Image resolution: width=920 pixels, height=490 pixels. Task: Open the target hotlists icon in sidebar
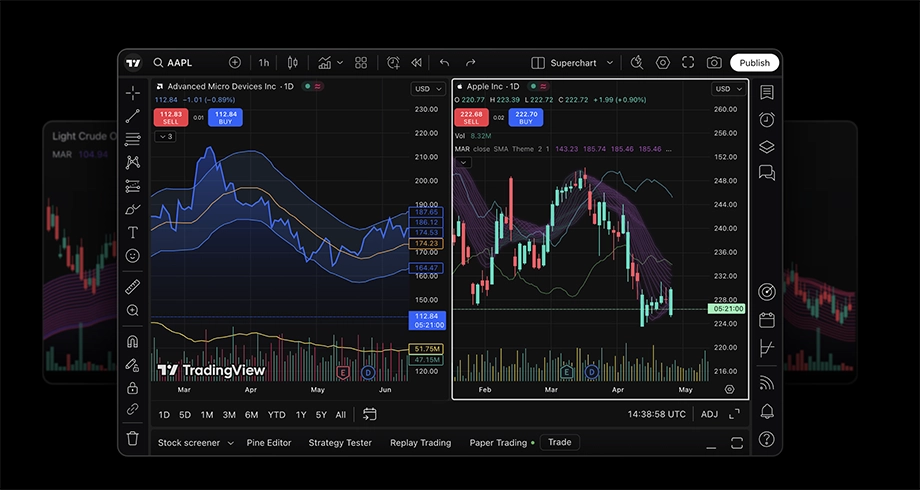[767, 292]
